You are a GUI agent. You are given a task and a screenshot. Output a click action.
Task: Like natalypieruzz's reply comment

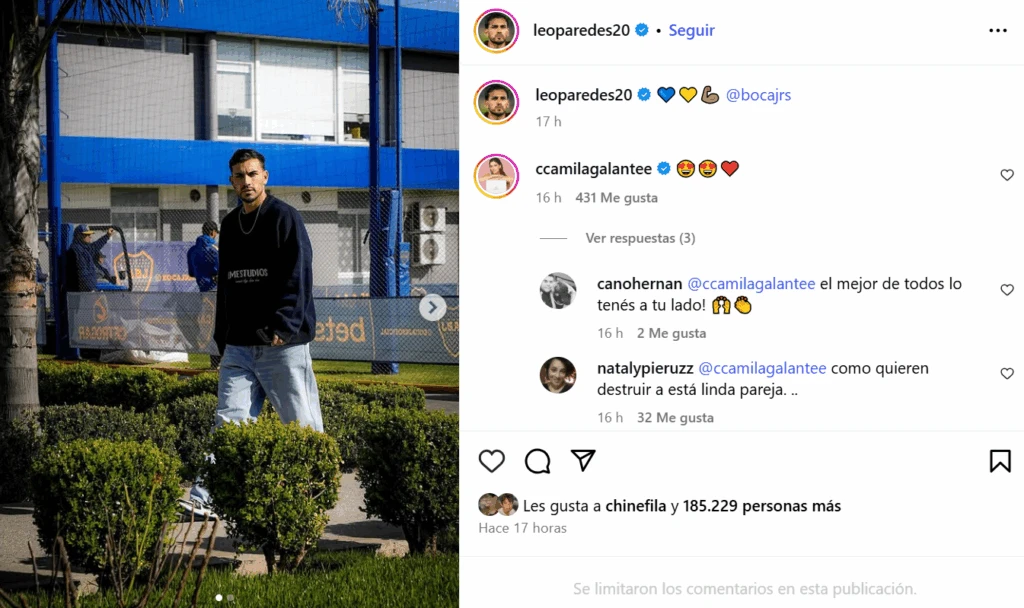coord(1007,374)
